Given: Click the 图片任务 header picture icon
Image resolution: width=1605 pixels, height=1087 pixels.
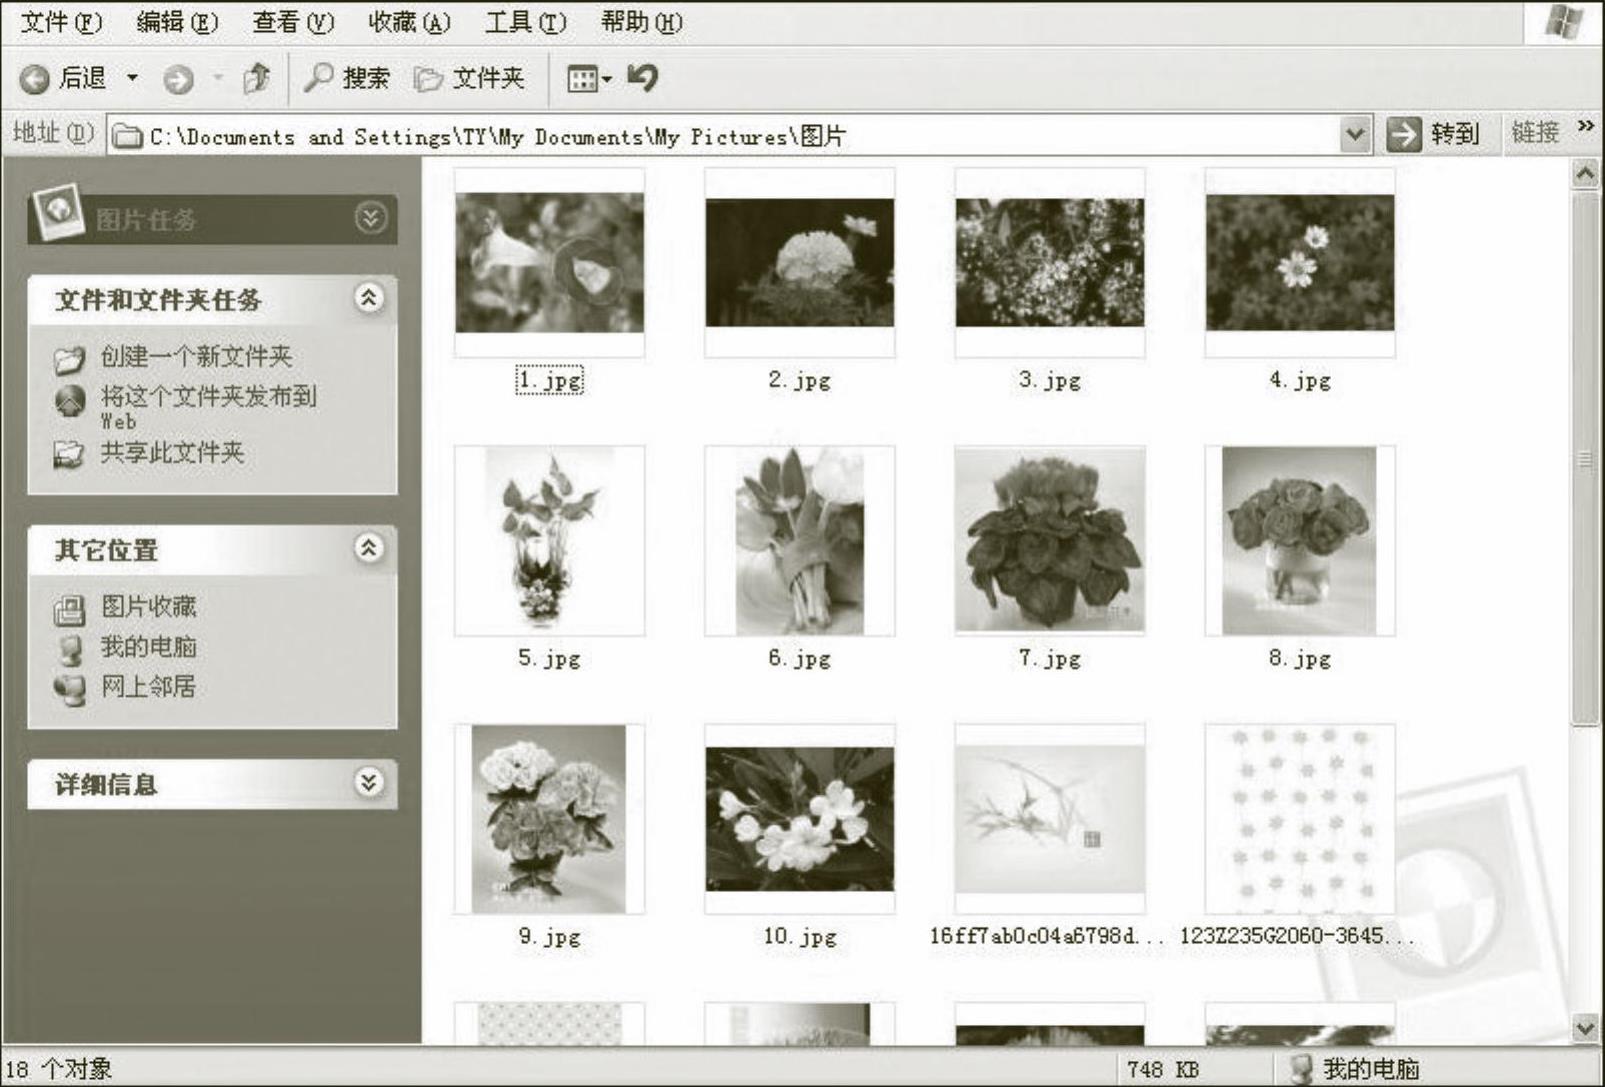Looking at the screenshot, I should [57, 213].
